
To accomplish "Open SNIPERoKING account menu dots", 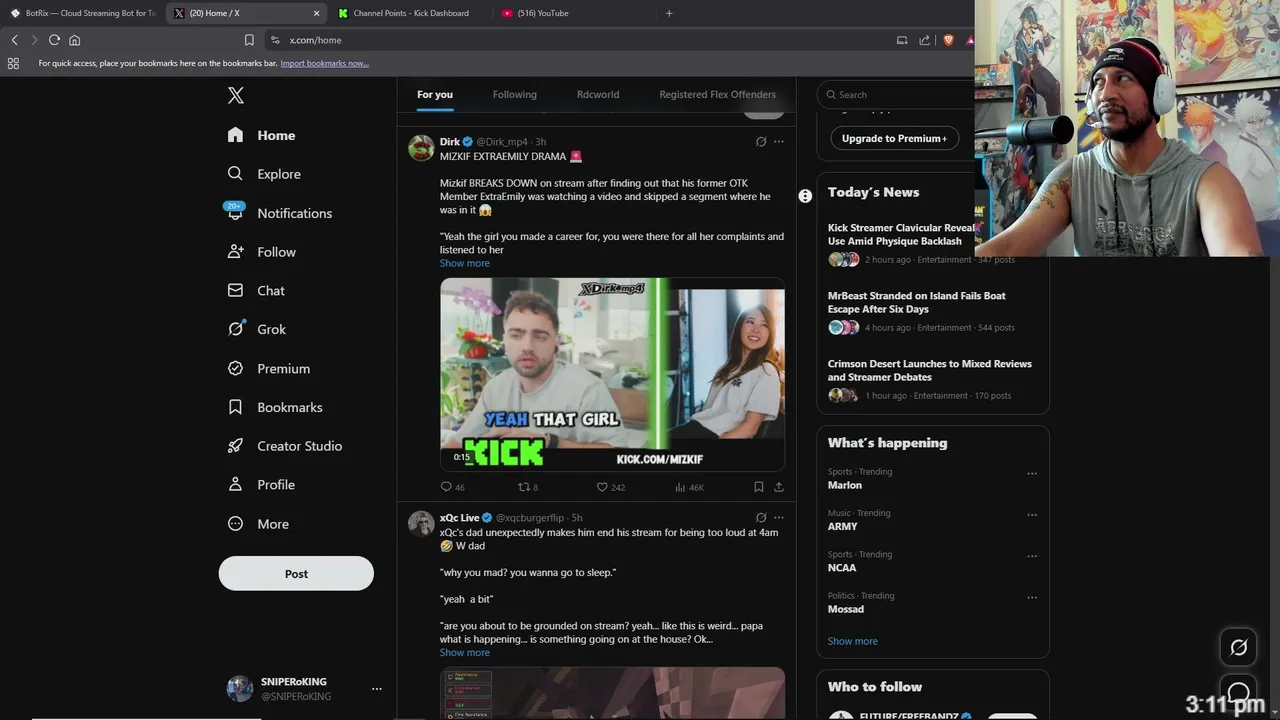I will point(377,689).
